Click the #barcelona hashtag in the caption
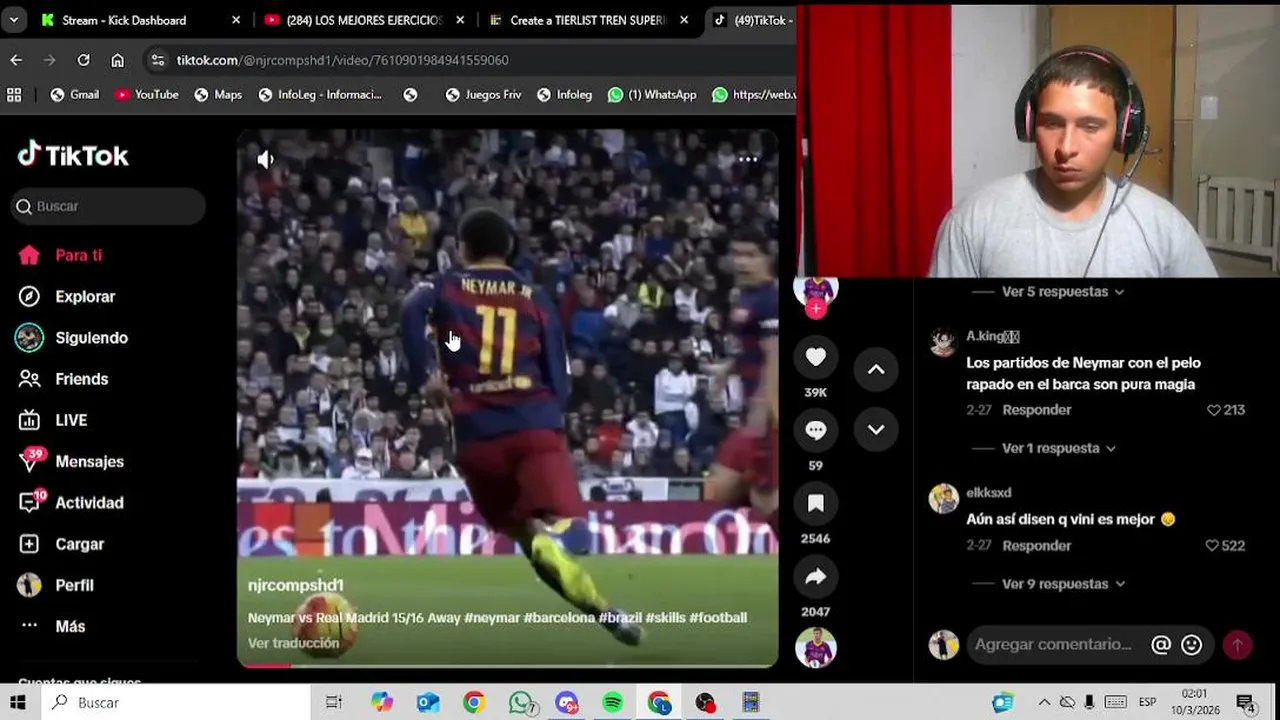 pyautogui.click(x=558, y=618)
